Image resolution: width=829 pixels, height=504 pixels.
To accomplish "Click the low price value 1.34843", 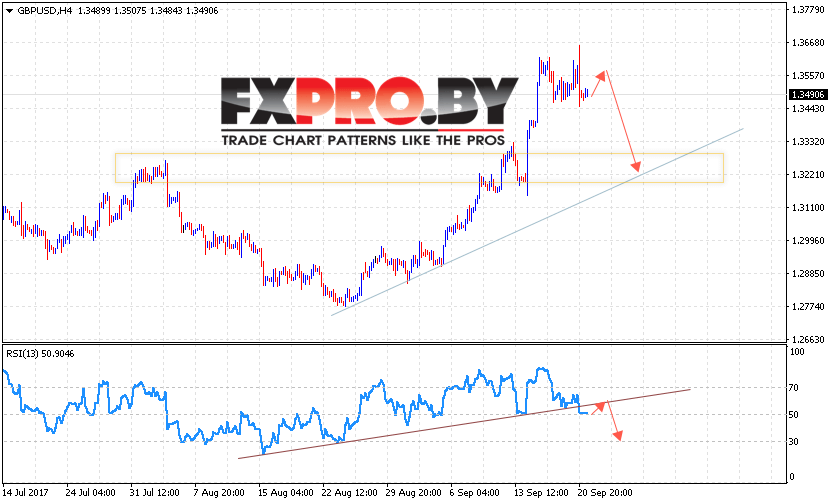I will point(166,11).
